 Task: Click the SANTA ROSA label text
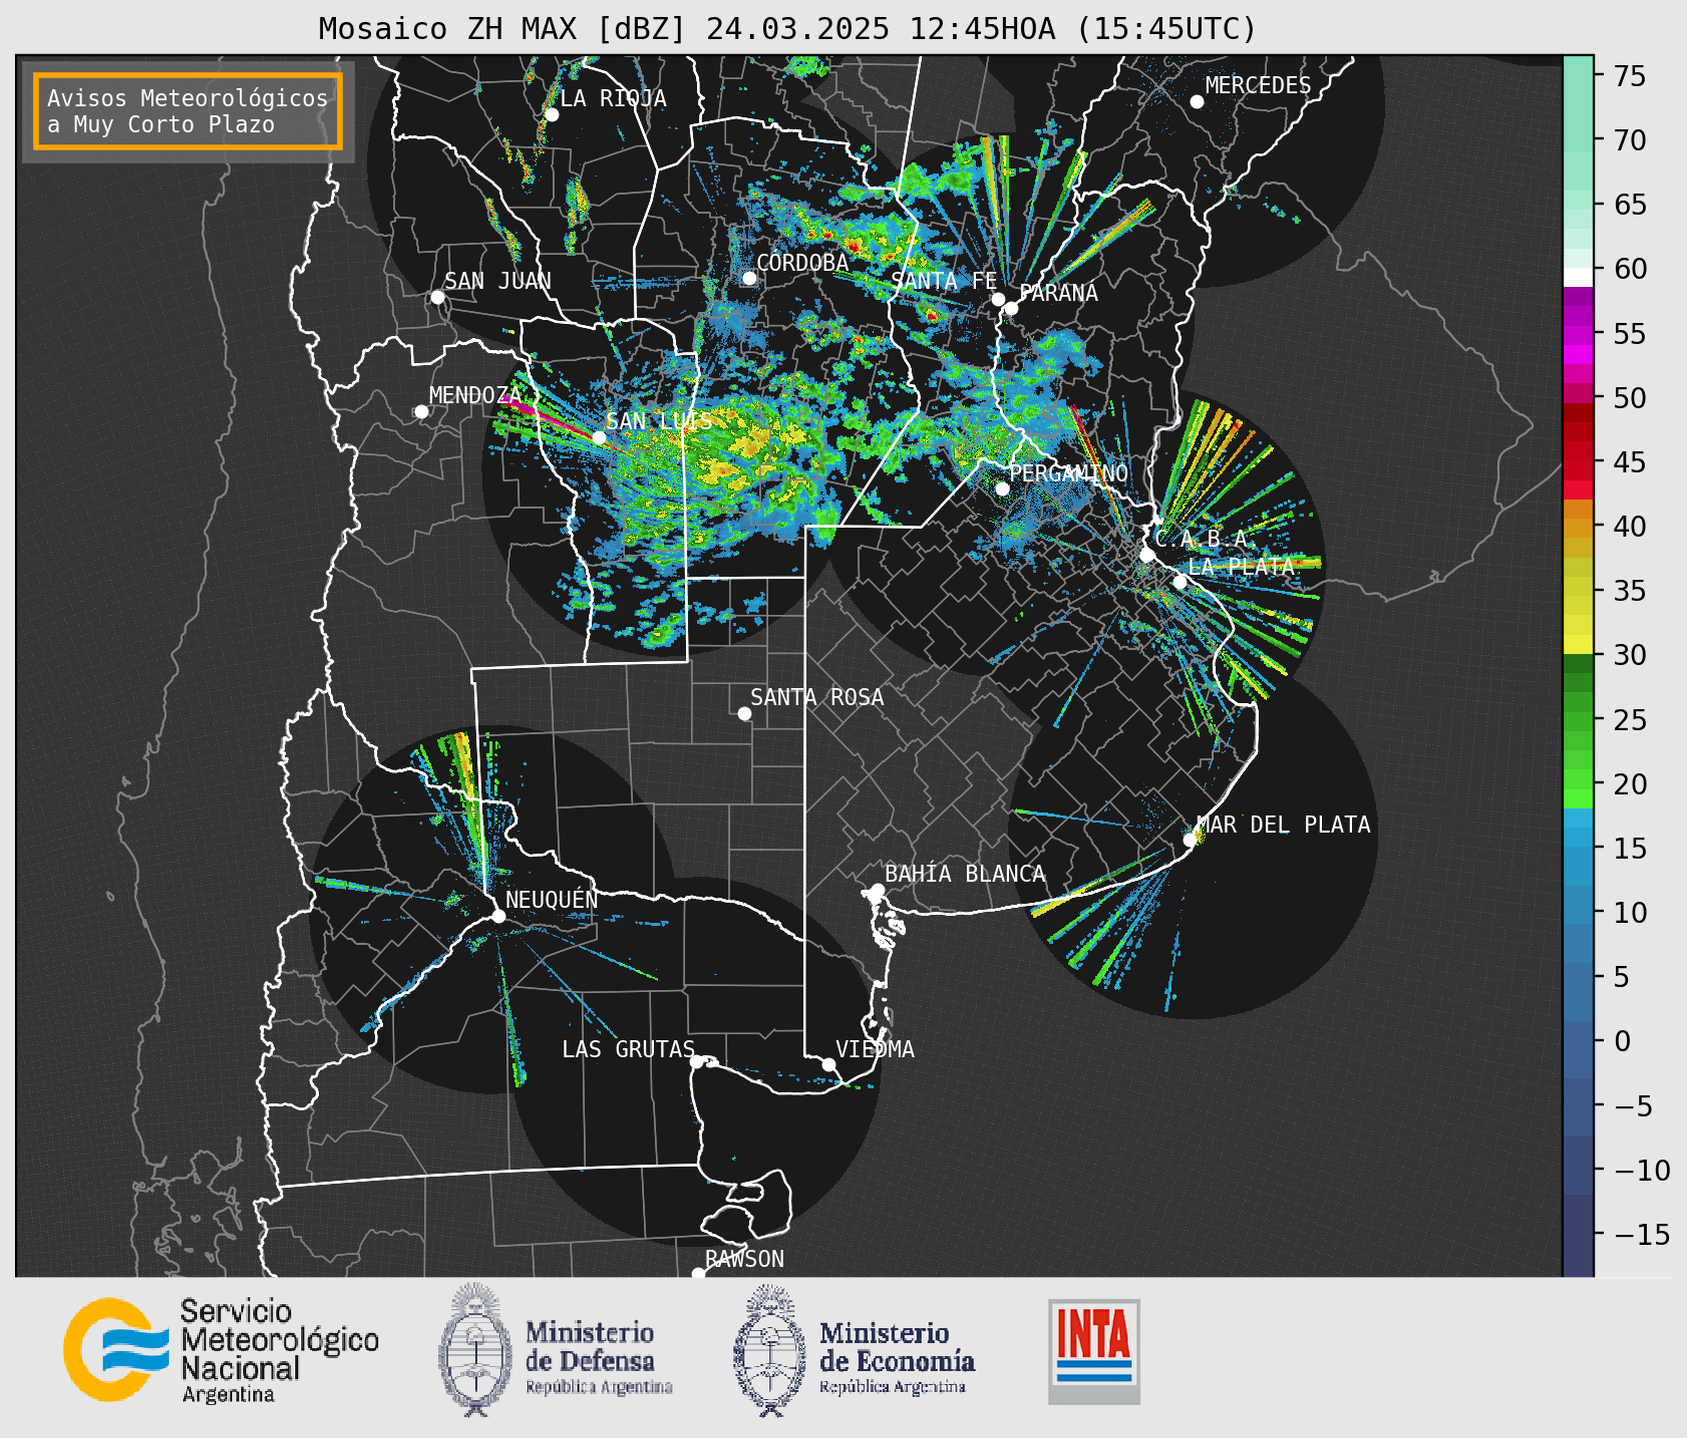[x=817, y=697]
